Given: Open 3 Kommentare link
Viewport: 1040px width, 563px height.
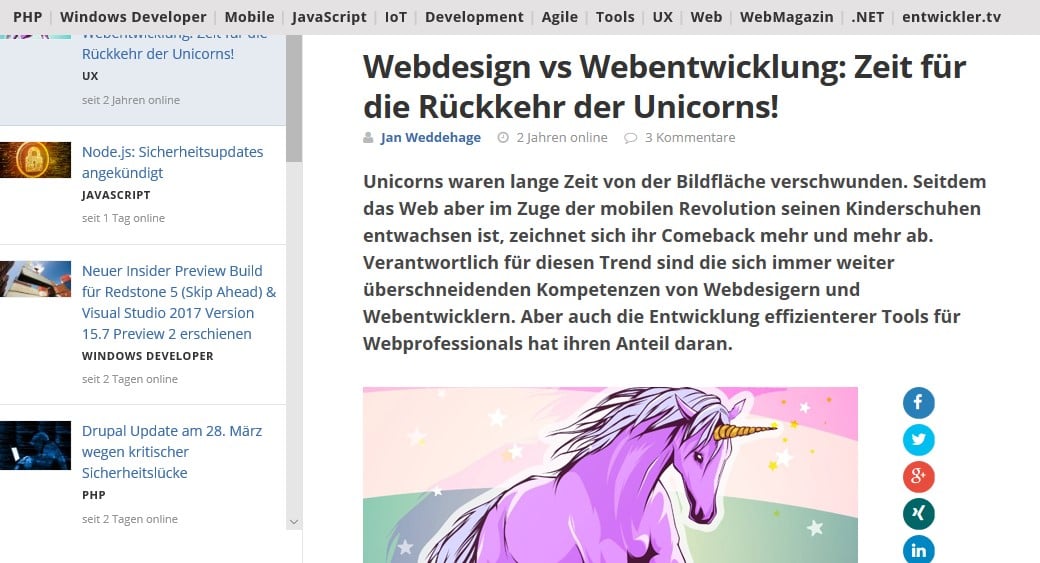Looking at the screenshot, I should point(690,137).
